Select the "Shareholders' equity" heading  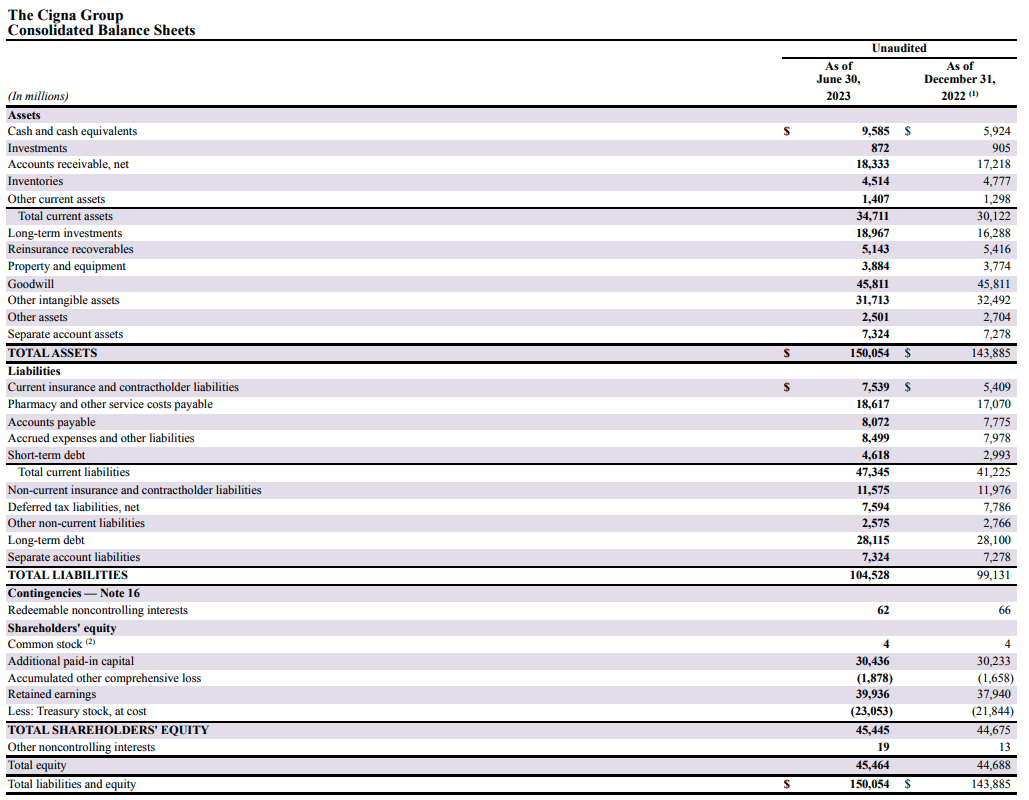click(62, 629)
